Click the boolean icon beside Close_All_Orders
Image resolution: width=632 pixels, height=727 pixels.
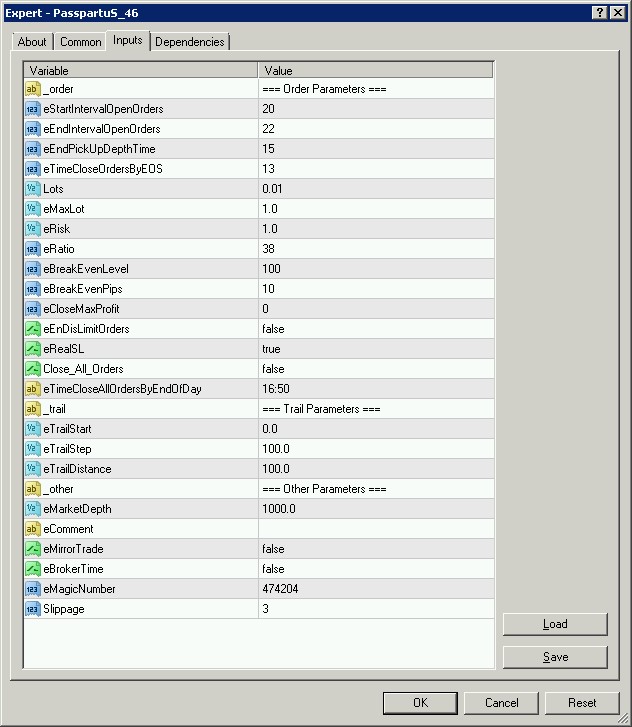[32, 369]
